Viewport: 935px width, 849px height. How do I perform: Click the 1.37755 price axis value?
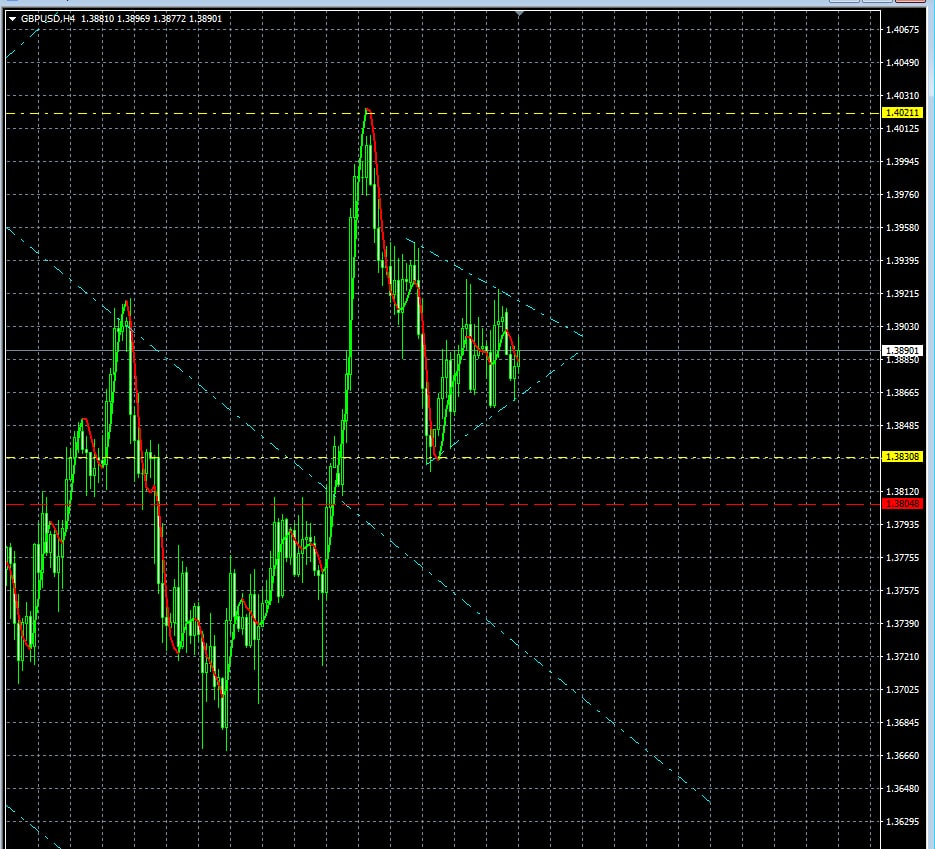point(902,558)
